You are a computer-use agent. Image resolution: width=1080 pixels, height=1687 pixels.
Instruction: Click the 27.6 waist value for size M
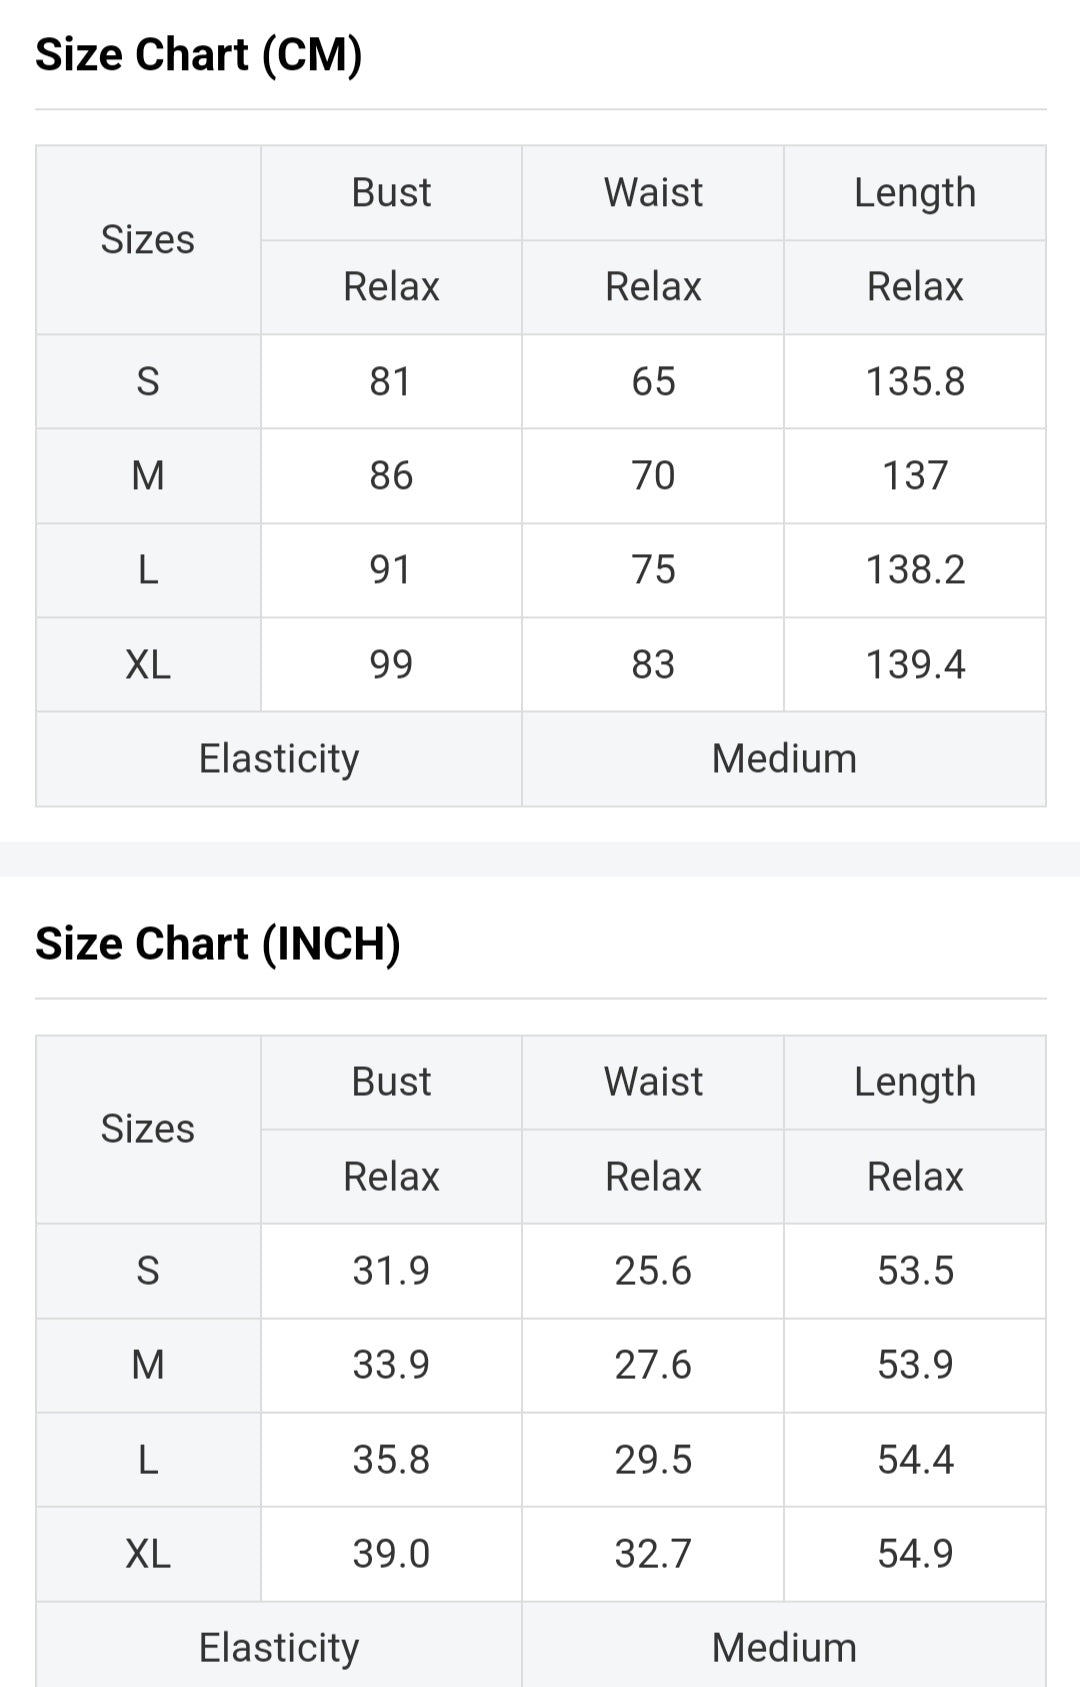(x=653, y=1365)
